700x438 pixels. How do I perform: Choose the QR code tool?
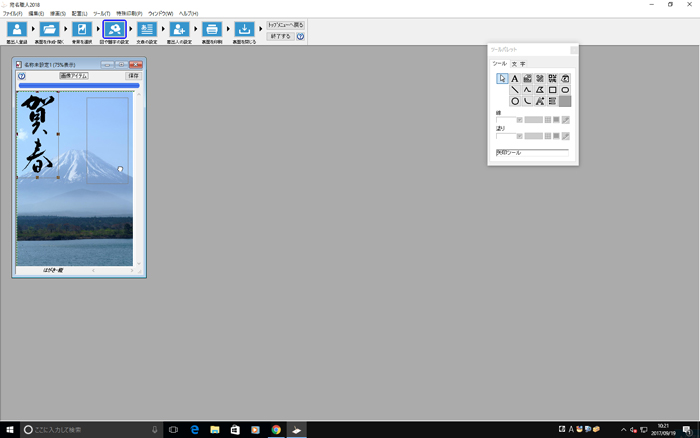(x=552, y=78)
